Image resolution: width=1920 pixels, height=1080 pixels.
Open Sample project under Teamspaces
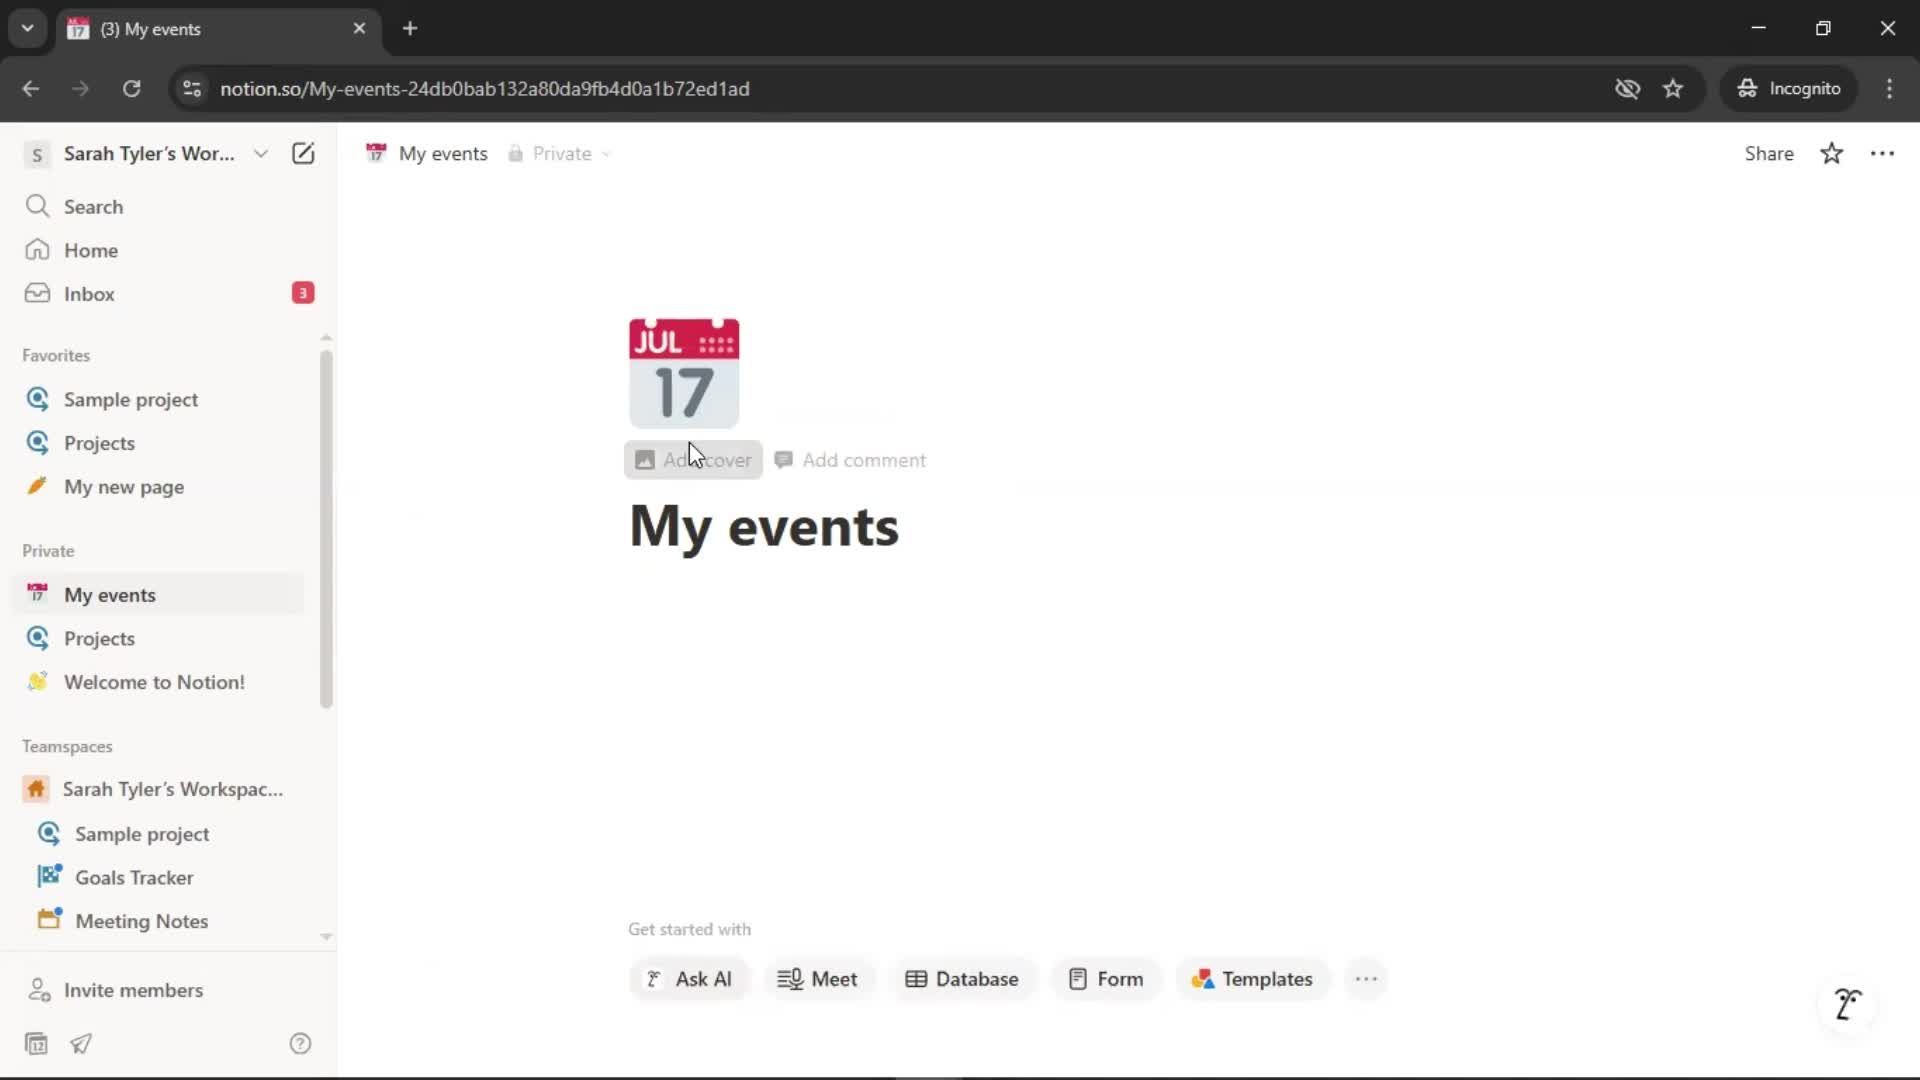pyautogui.click(x=160, y=834)
